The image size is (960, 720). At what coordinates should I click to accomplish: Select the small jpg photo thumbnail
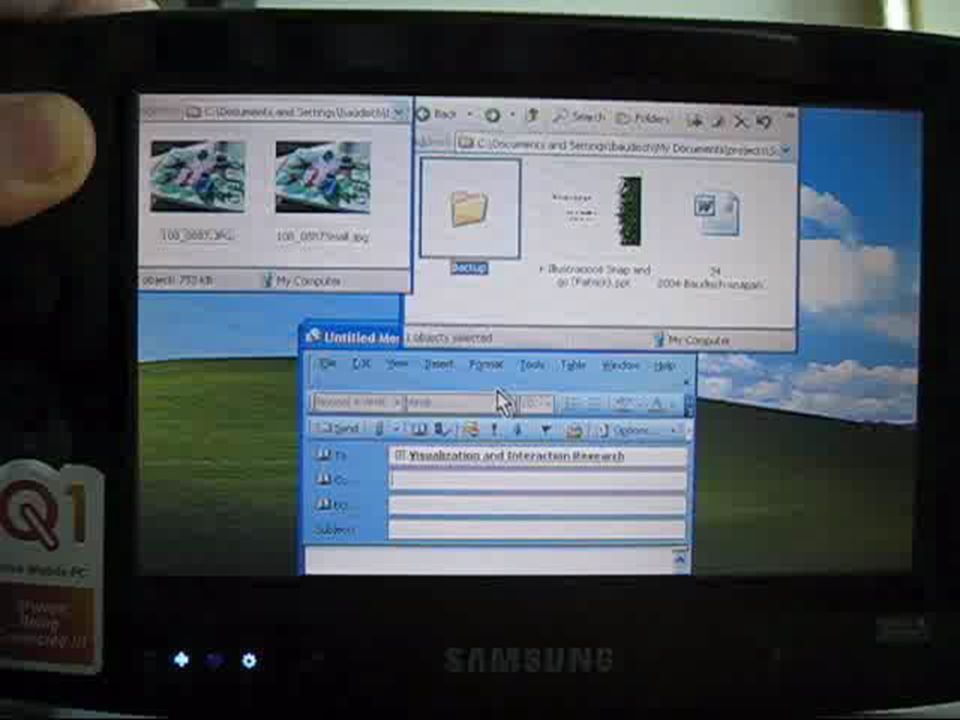coord(323,178)
